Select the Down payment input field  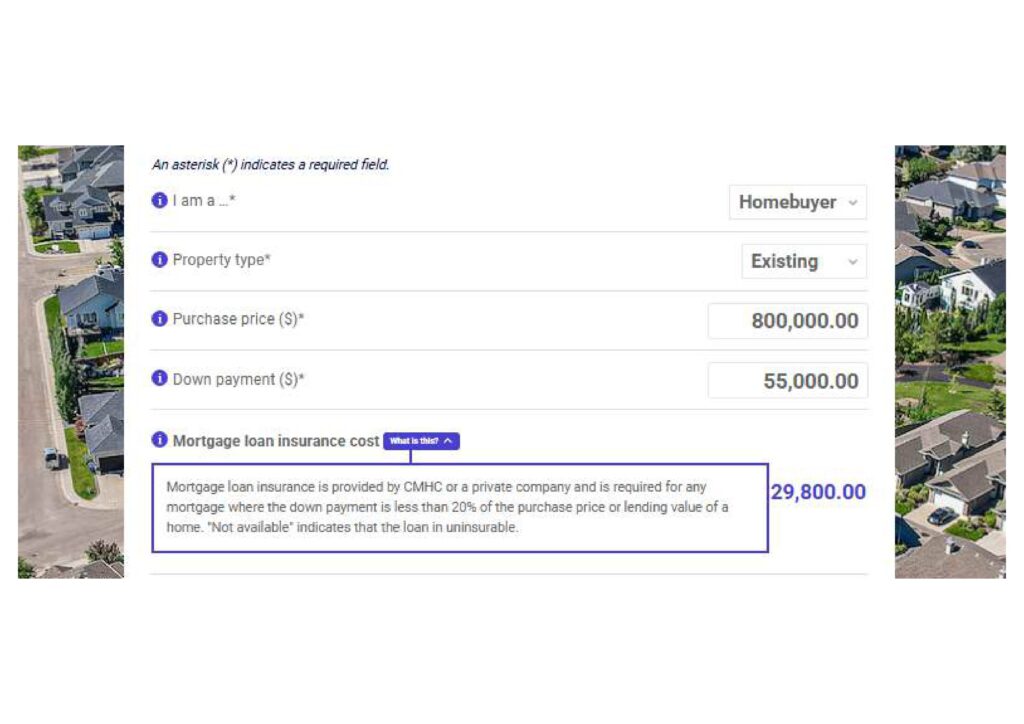coord(788,380)
